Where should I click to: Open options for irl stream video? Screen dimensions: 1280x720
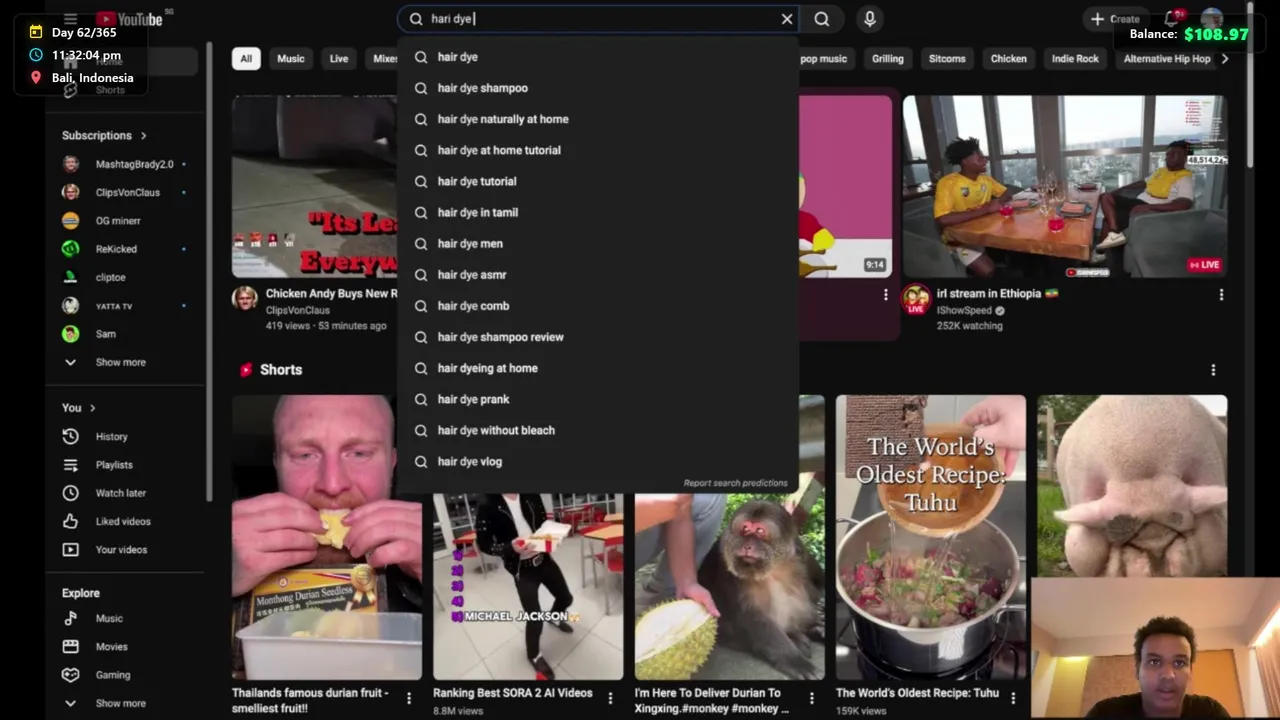pyautogui.click(x=1221, y=295)
